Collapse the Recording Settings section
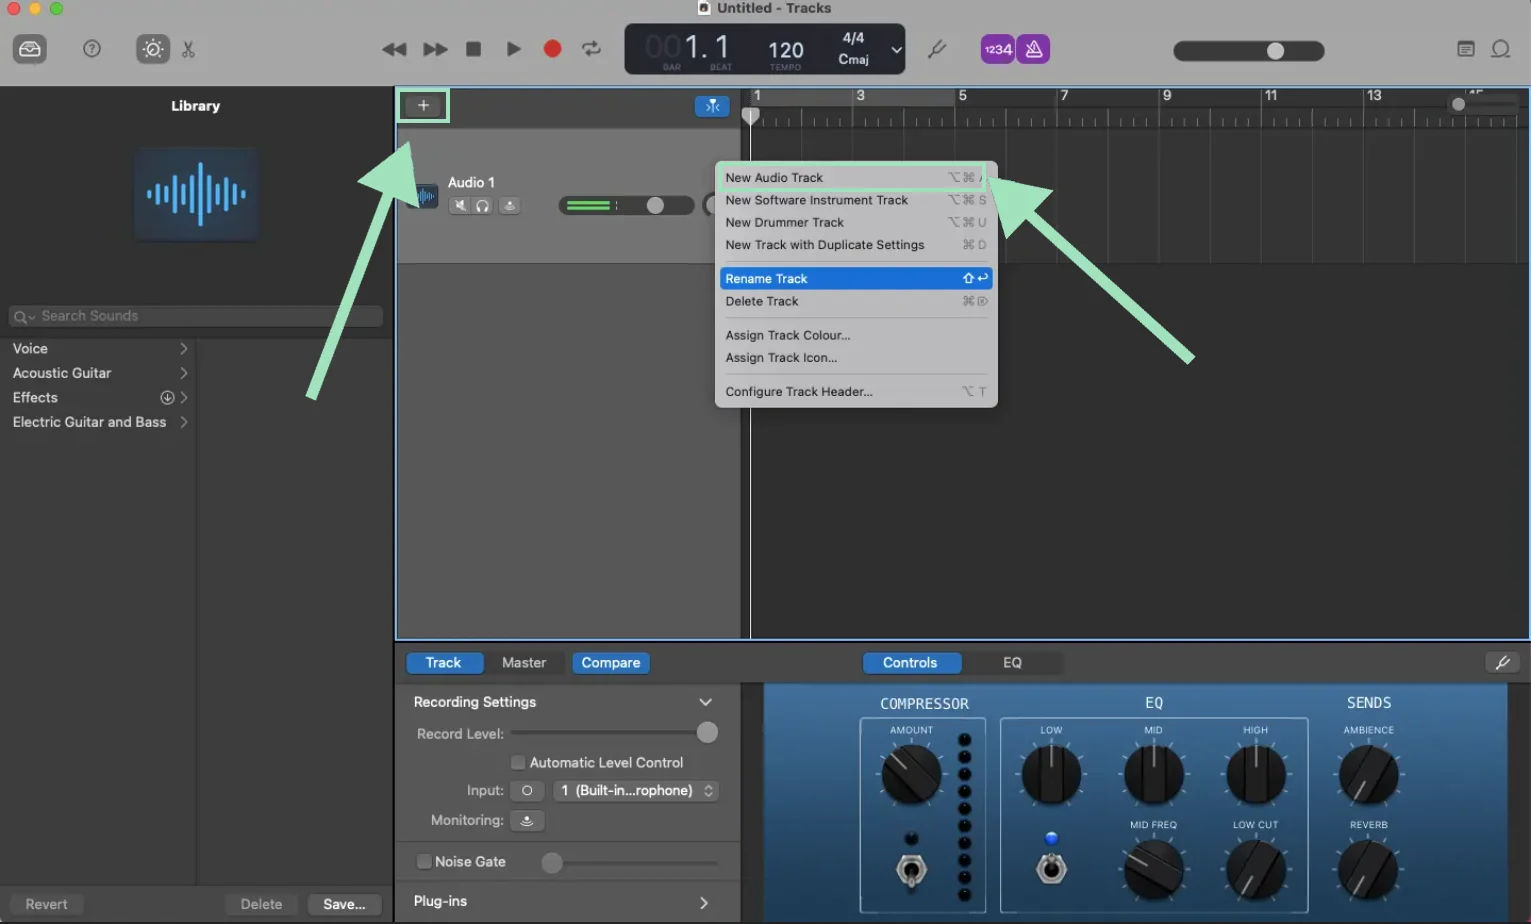Viewport: 1531px width, 924px height. (x=706, y=702)
